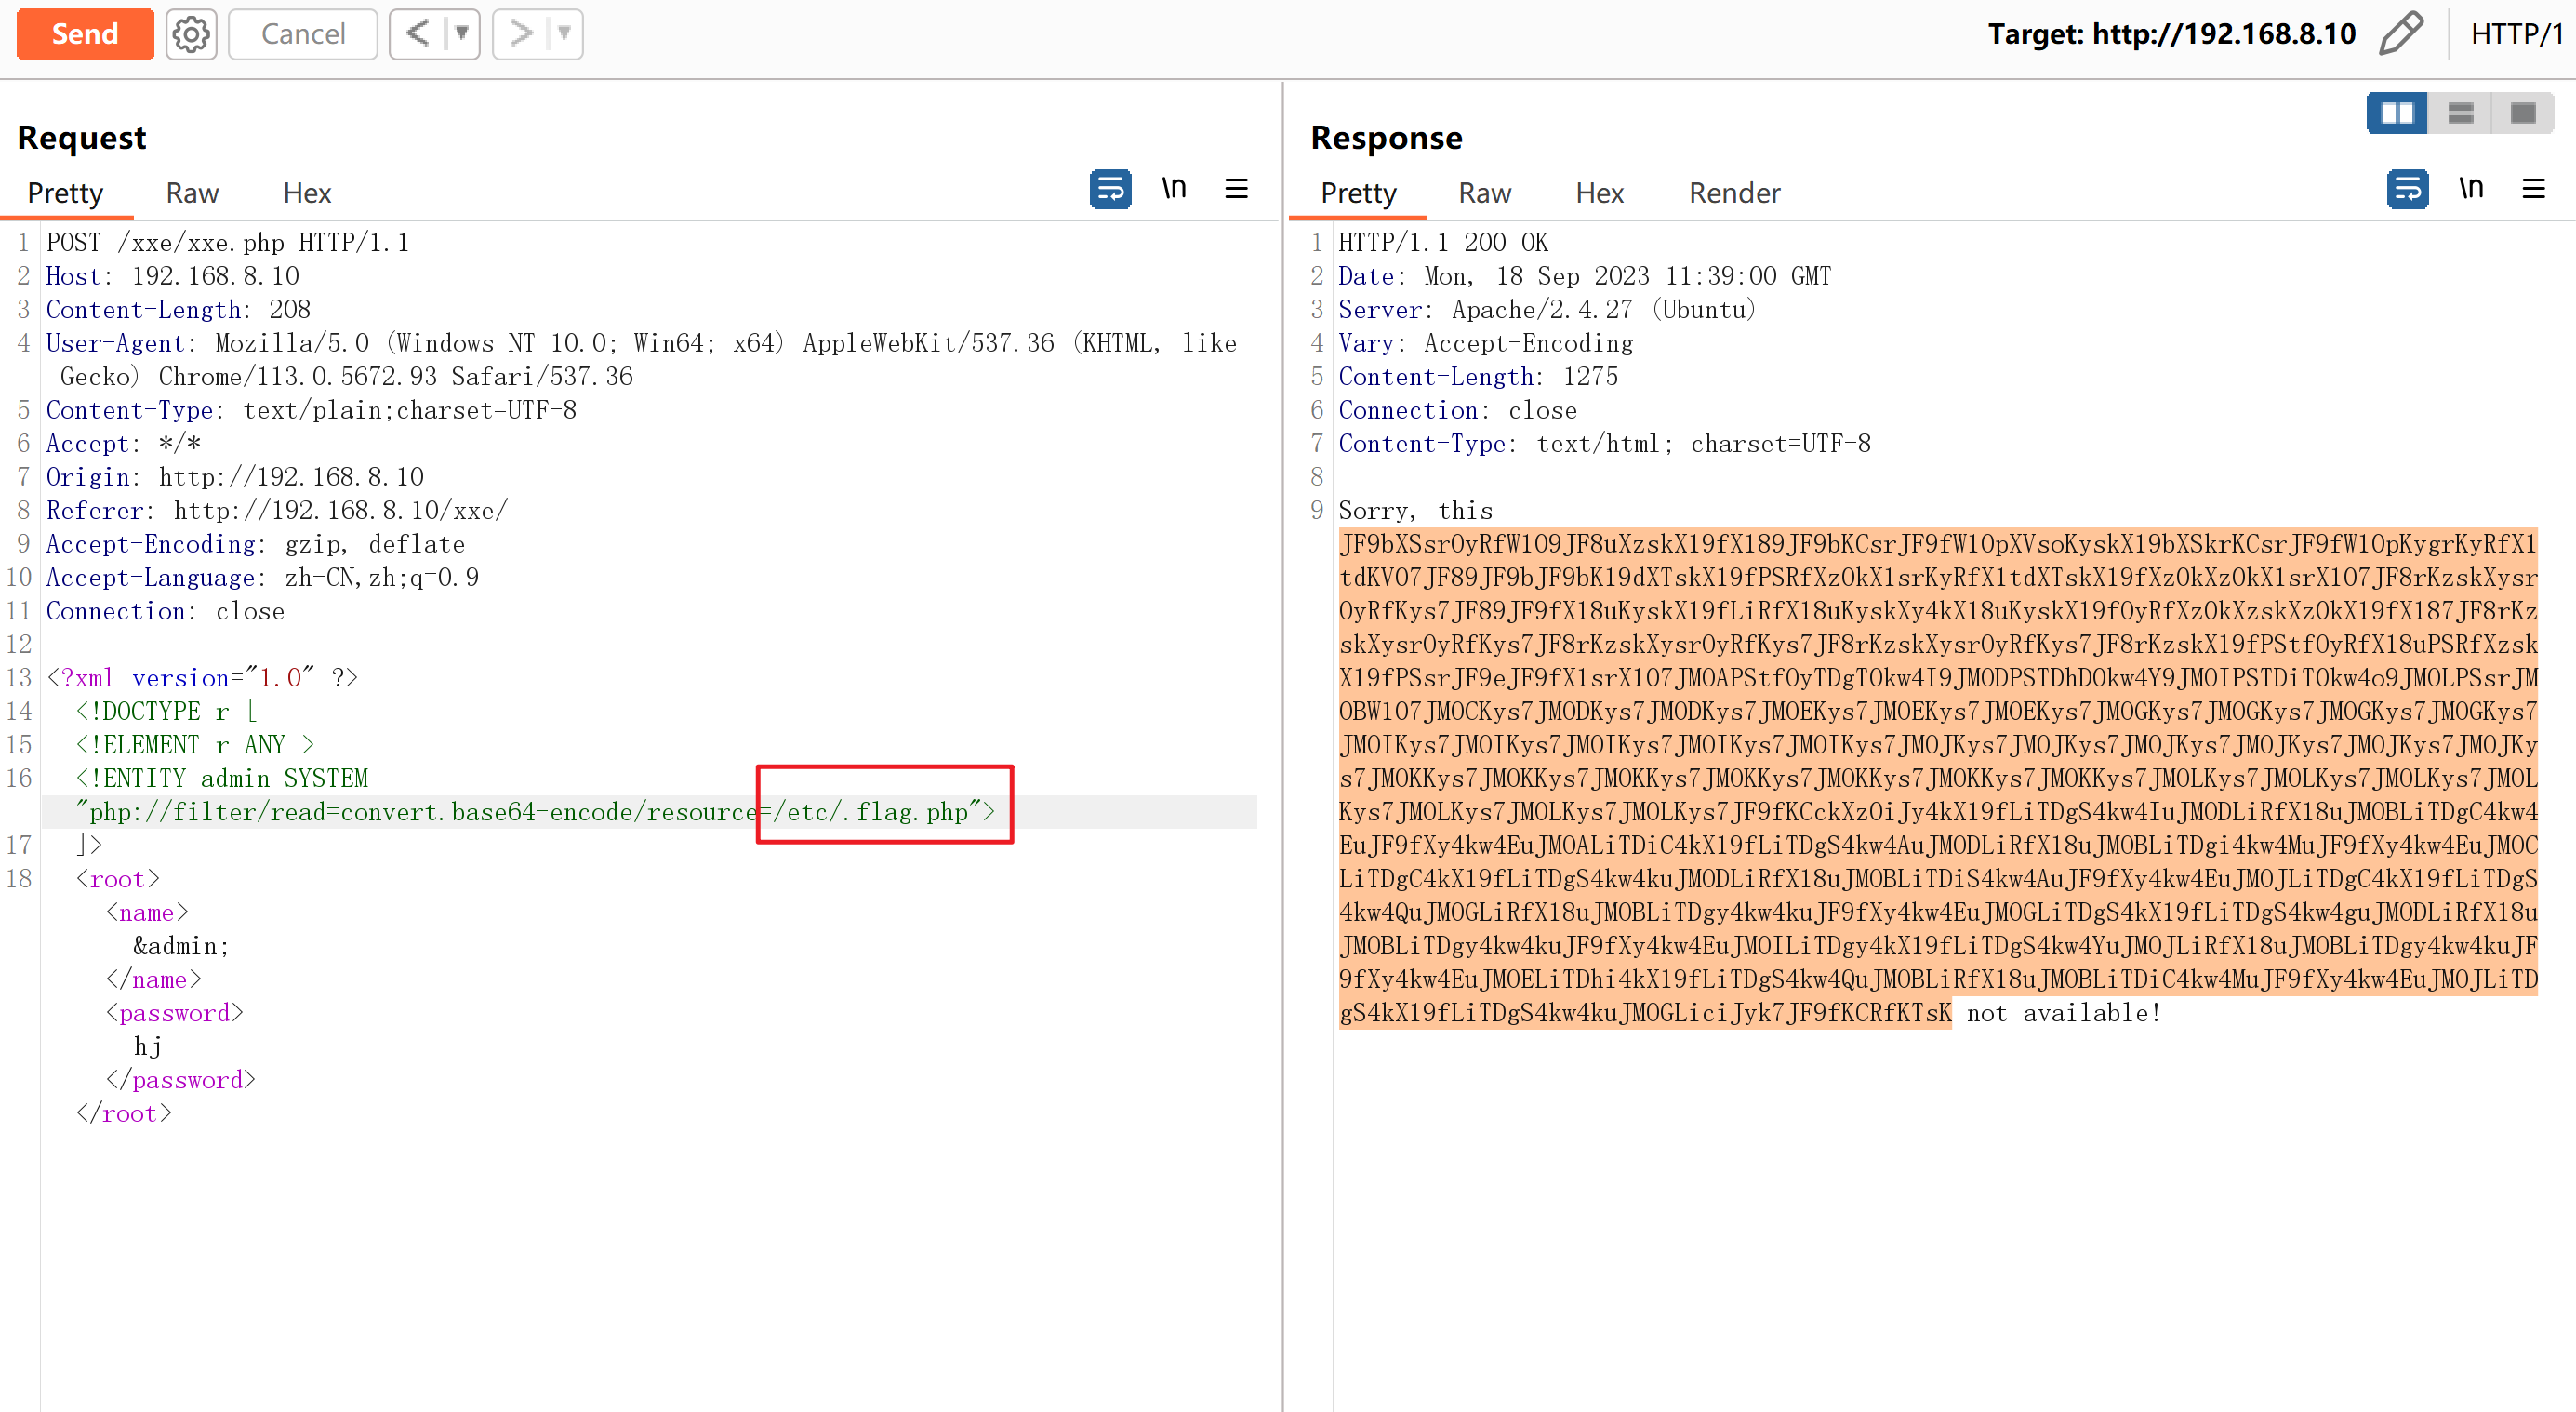Viewport: 2576px width, 1412px height.
Task: Select side-by-side layout view icon
Action: (2397, 113)
